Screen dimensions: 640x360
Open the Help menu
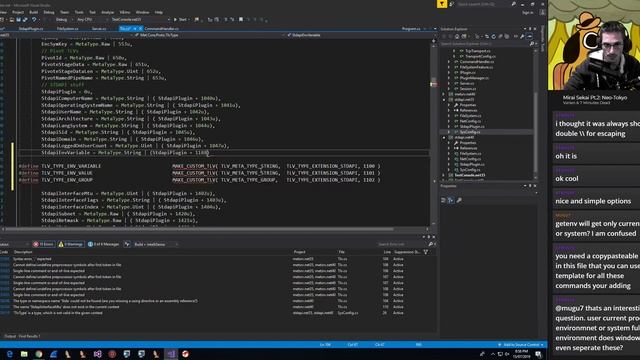pyautogui.click(x=159, y=12)
